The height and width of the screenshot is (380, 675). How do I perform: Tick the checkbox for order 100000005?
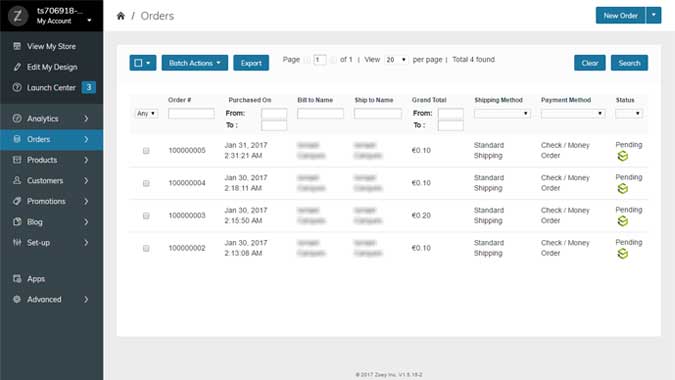[146, 151]
